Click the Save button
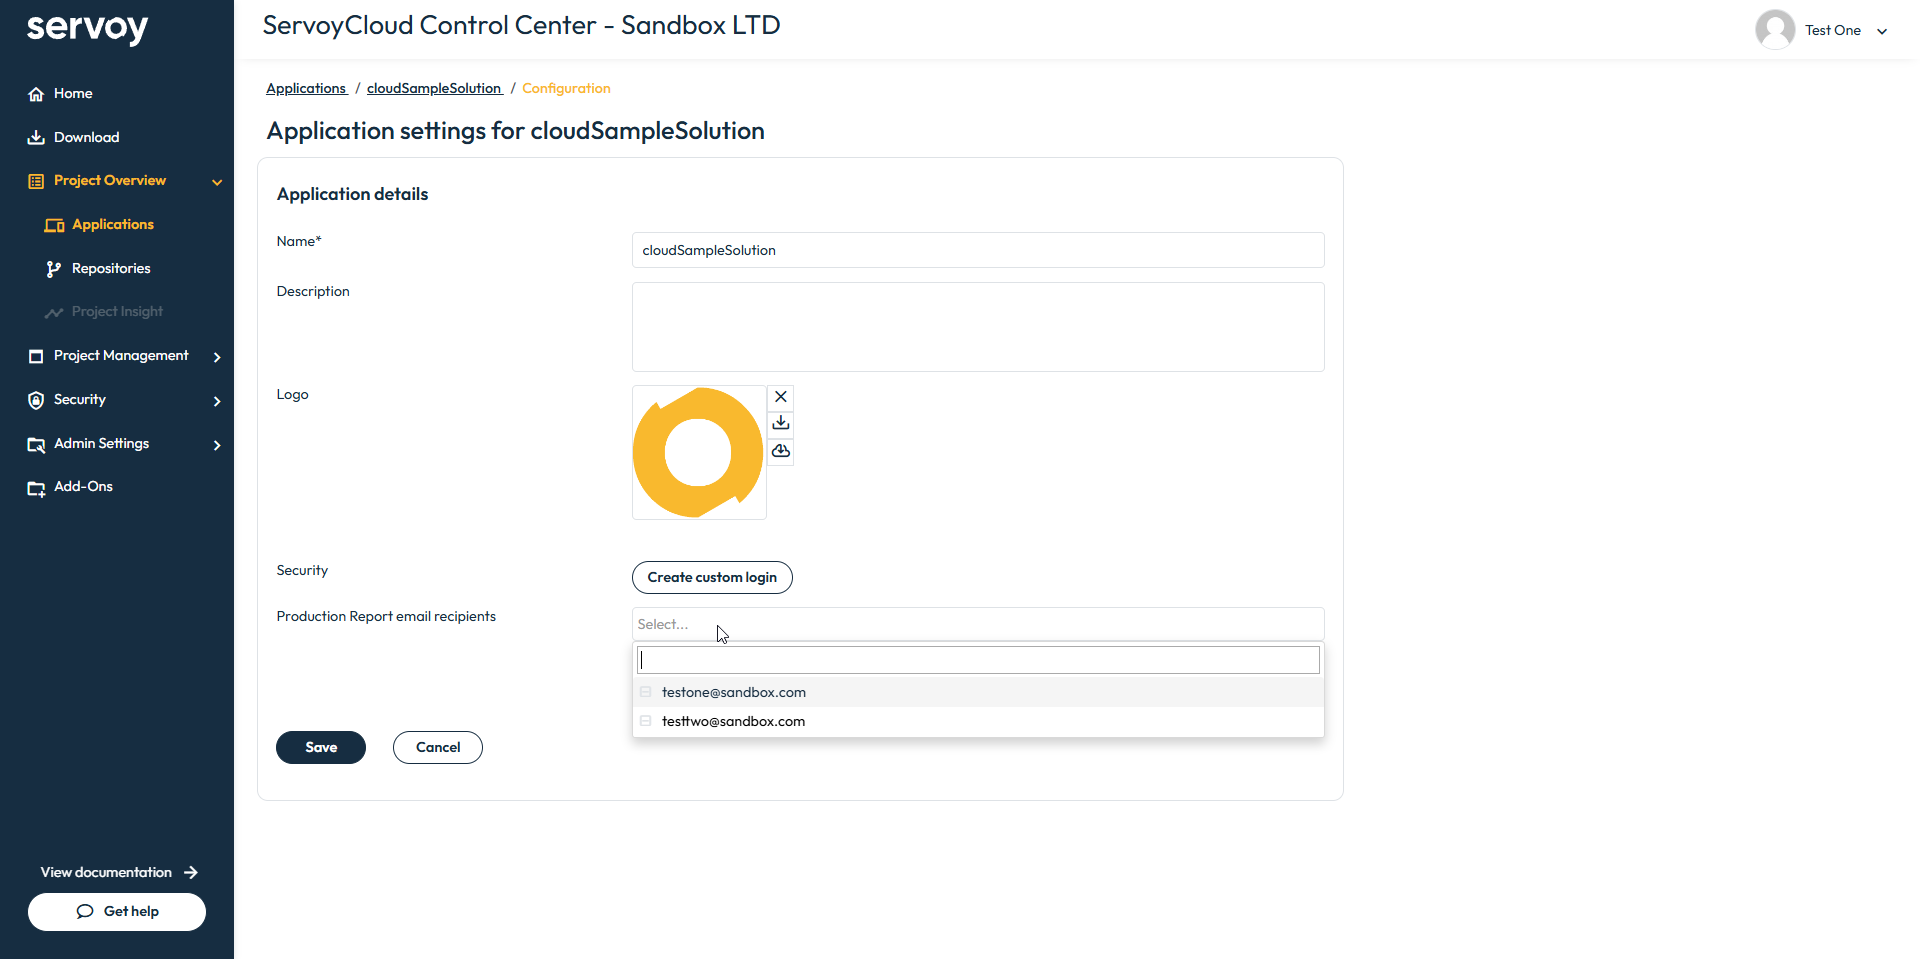1920x959 pixels. pyautogui.click(x=321, y=747)
